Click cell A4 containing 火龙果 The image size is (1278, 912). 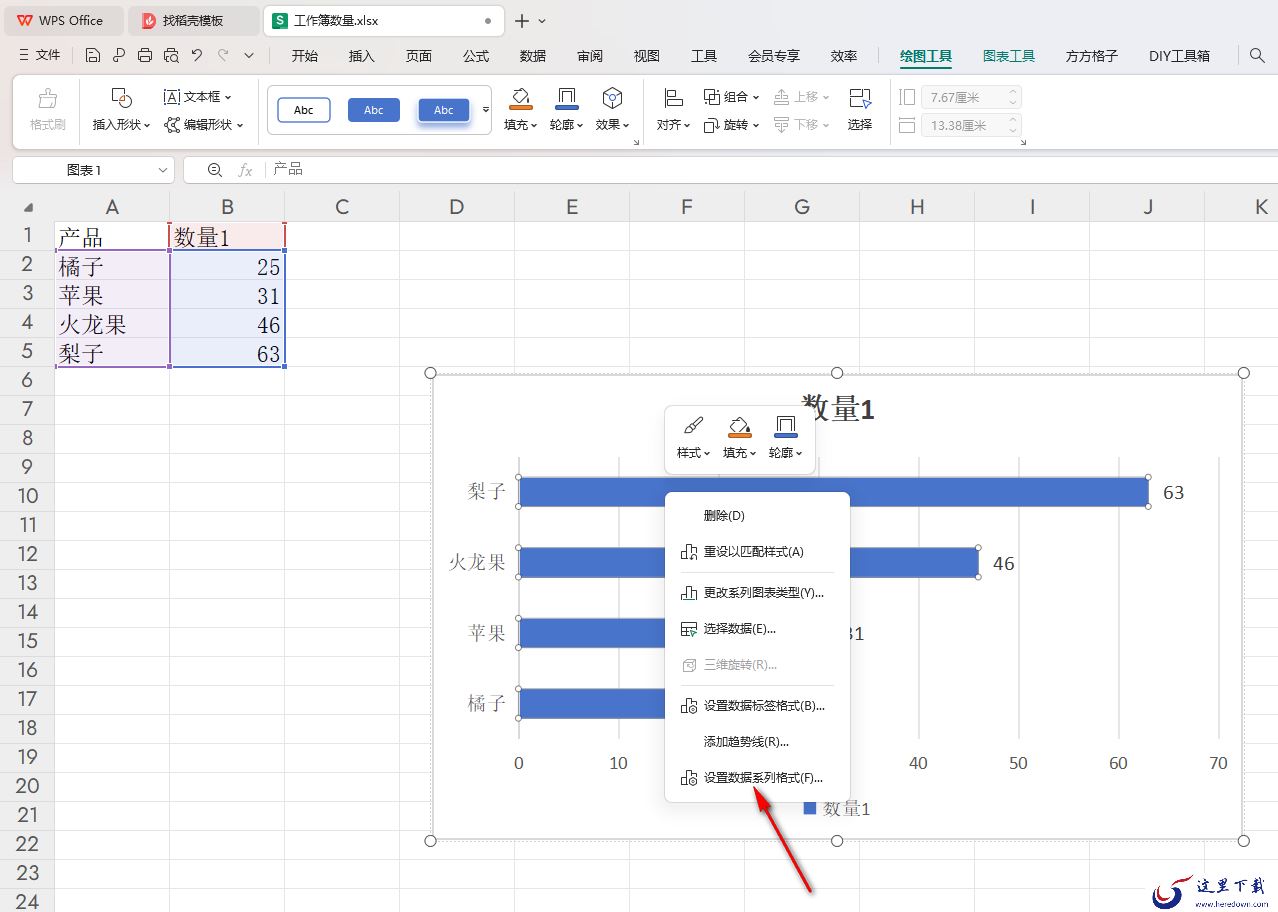(x=112, y=324)
